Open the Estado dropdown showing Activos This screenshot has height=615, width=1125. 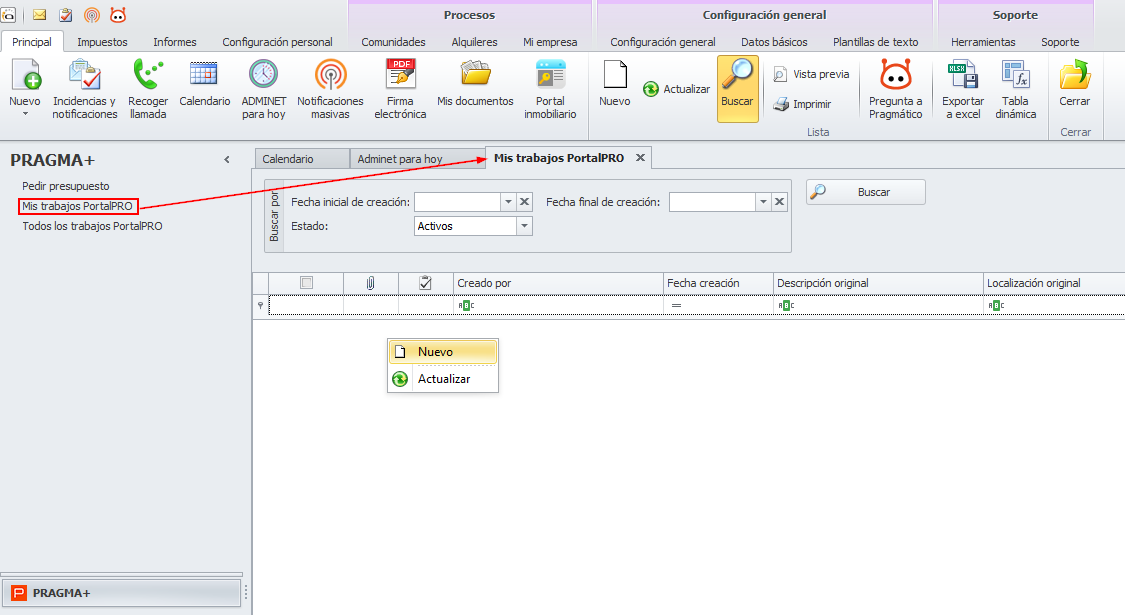coord(524,226)
